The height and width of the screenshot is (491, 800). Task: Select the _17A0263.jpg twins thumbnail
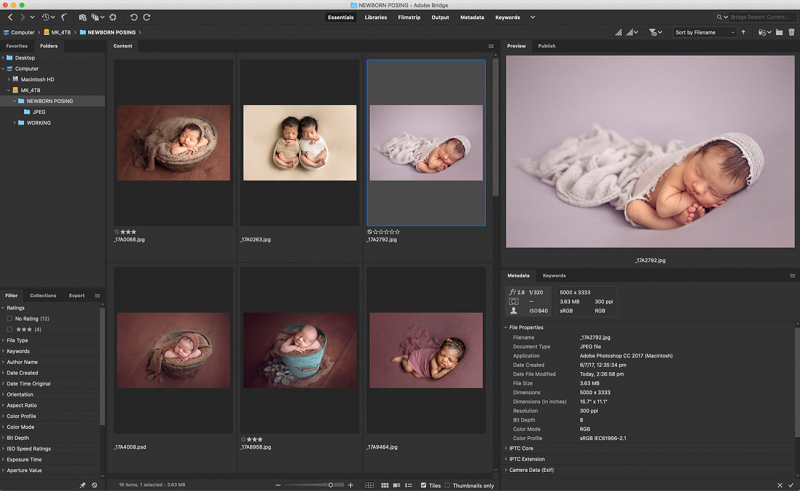tap(300, 142)
